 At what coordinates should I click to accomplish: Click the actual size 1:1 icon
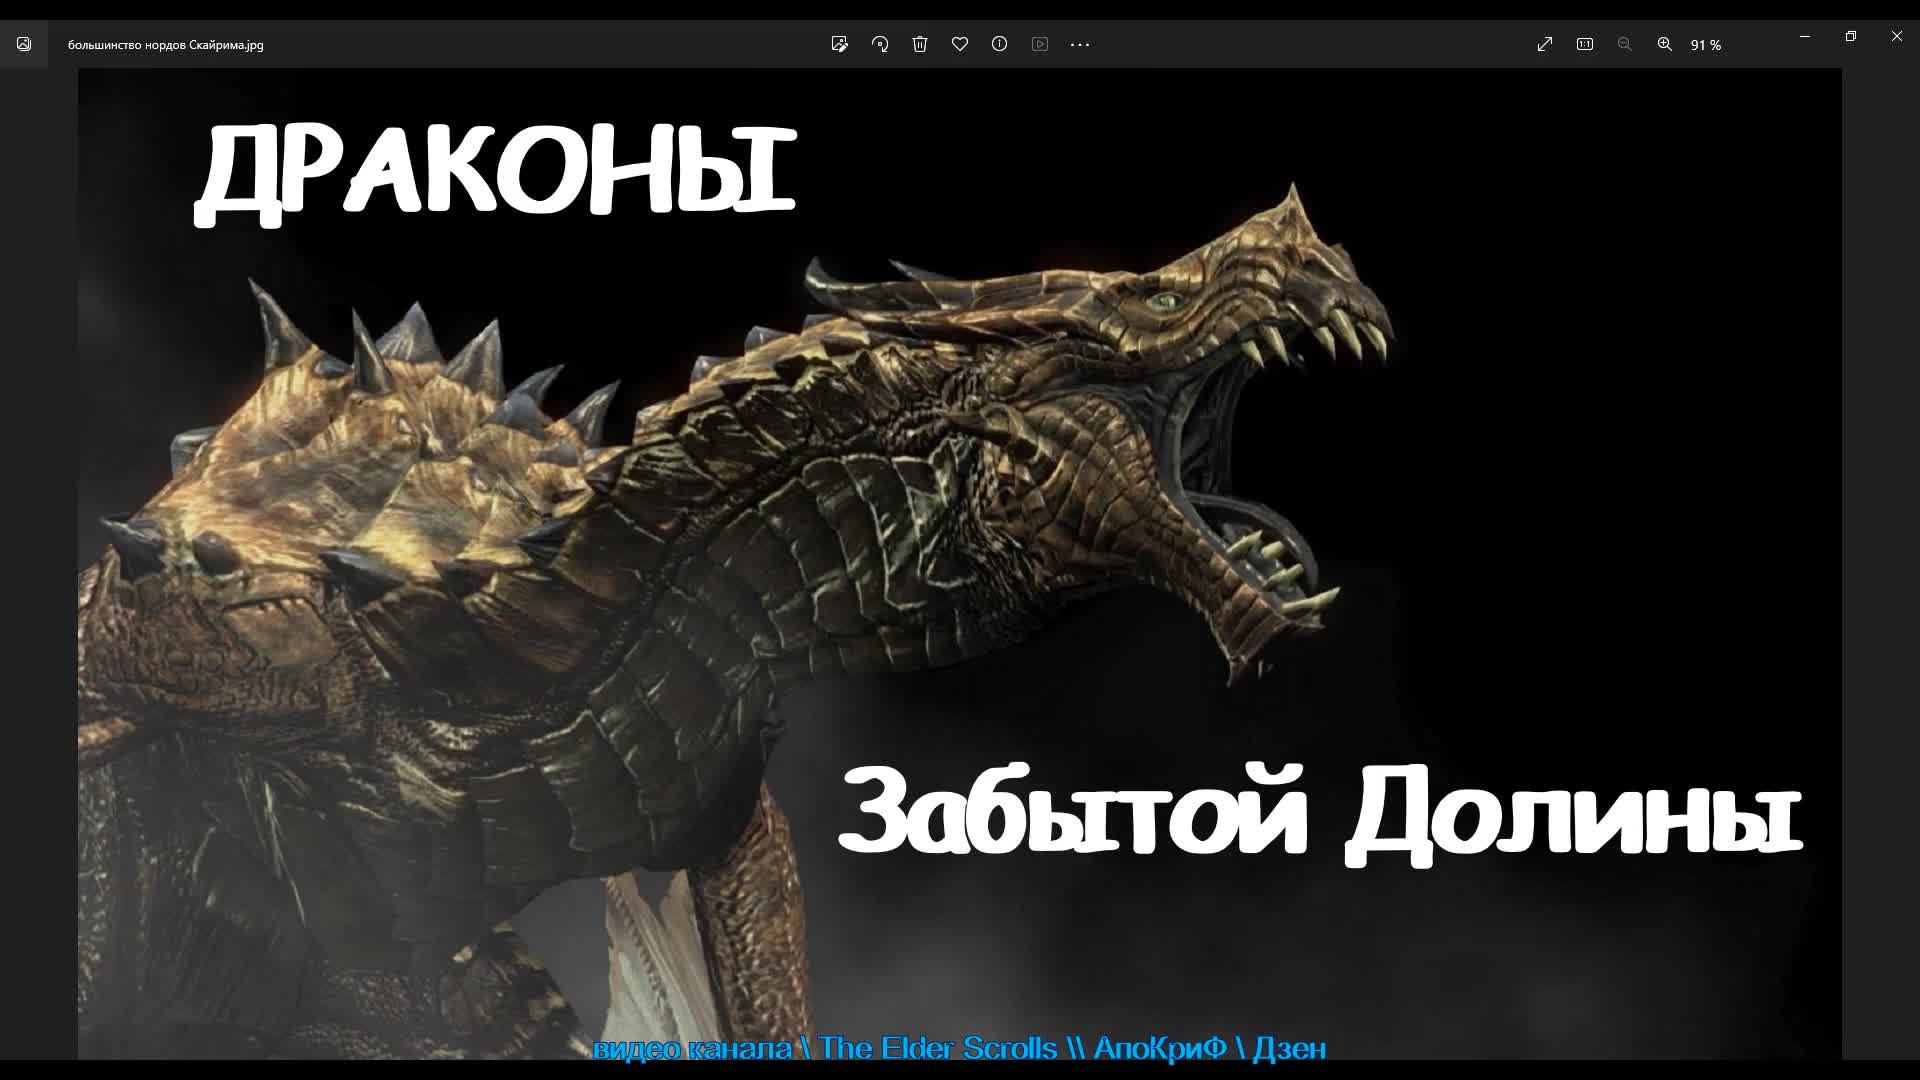point(1585,44)
